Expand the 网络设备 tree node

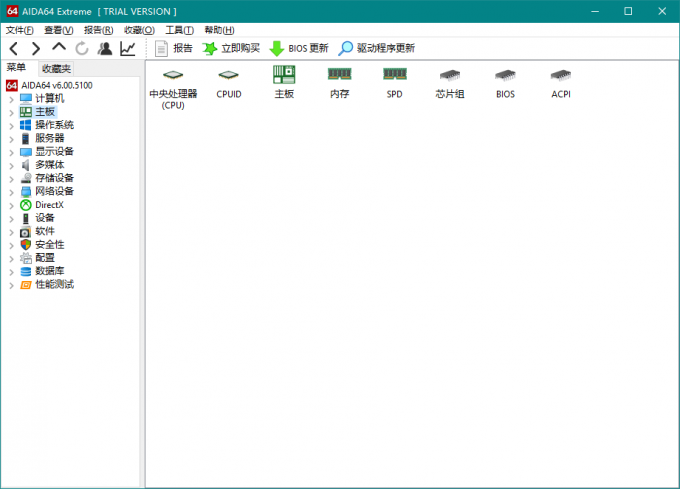click(12, 192)
